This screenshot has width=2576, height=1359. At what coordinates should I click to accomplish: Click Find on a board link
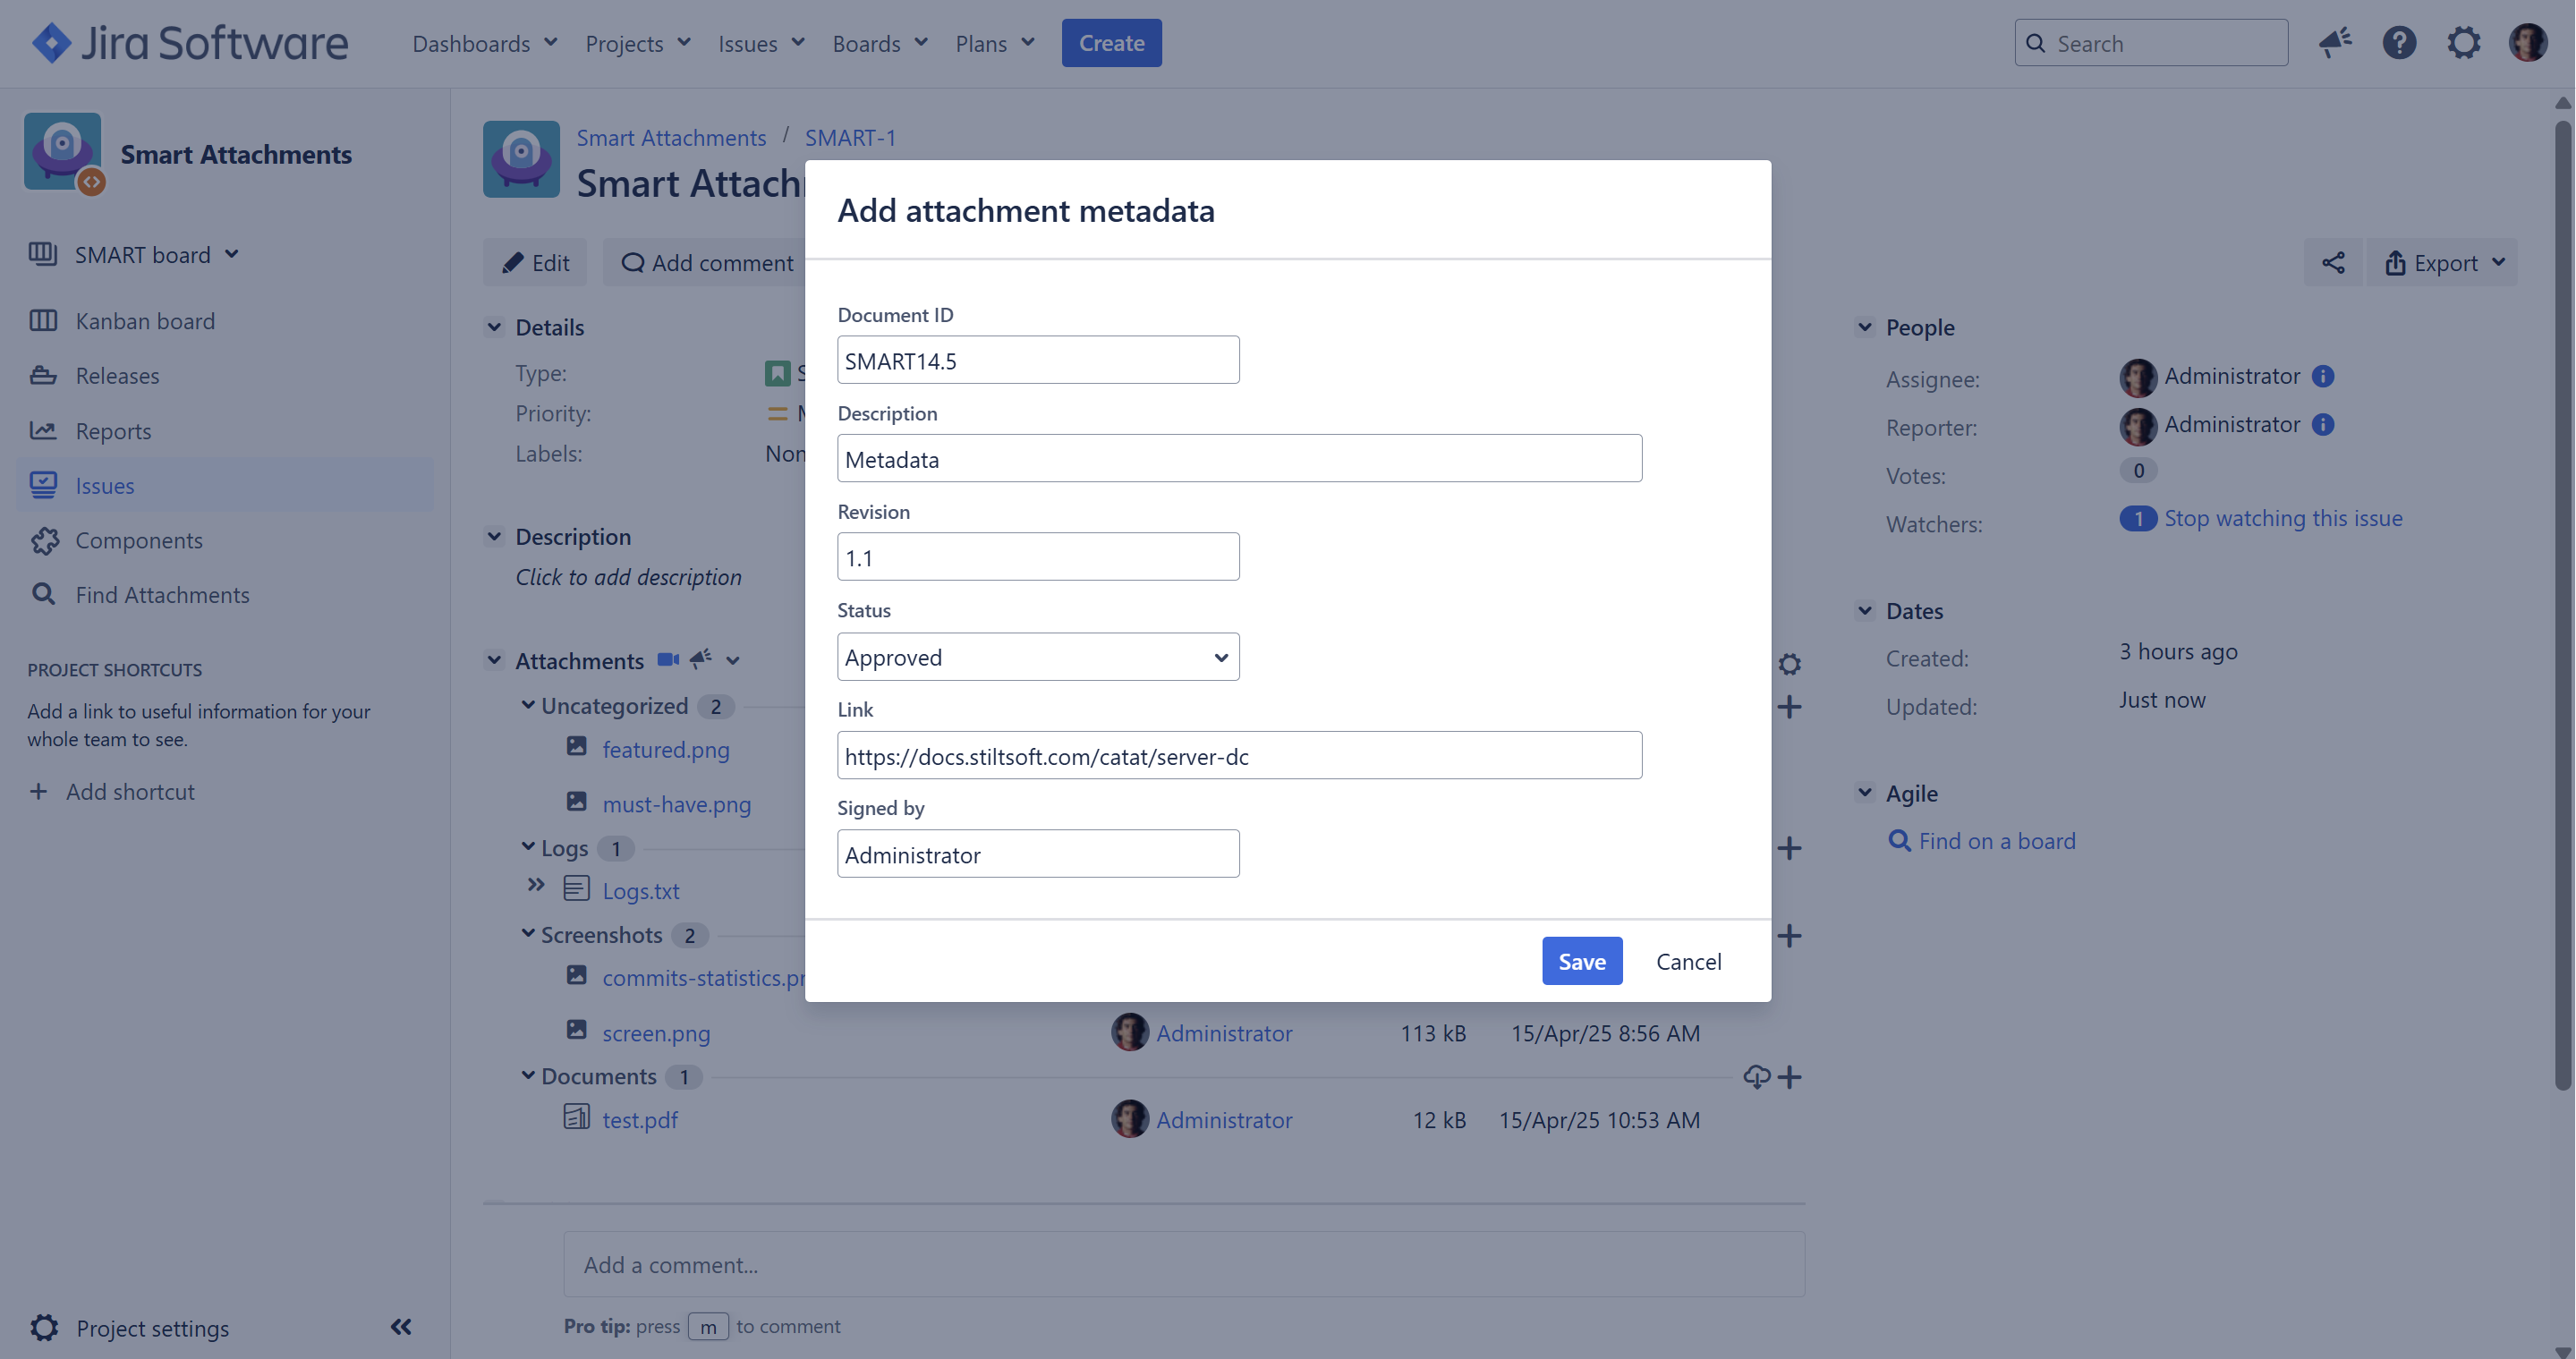click(x=1997, y=841)
